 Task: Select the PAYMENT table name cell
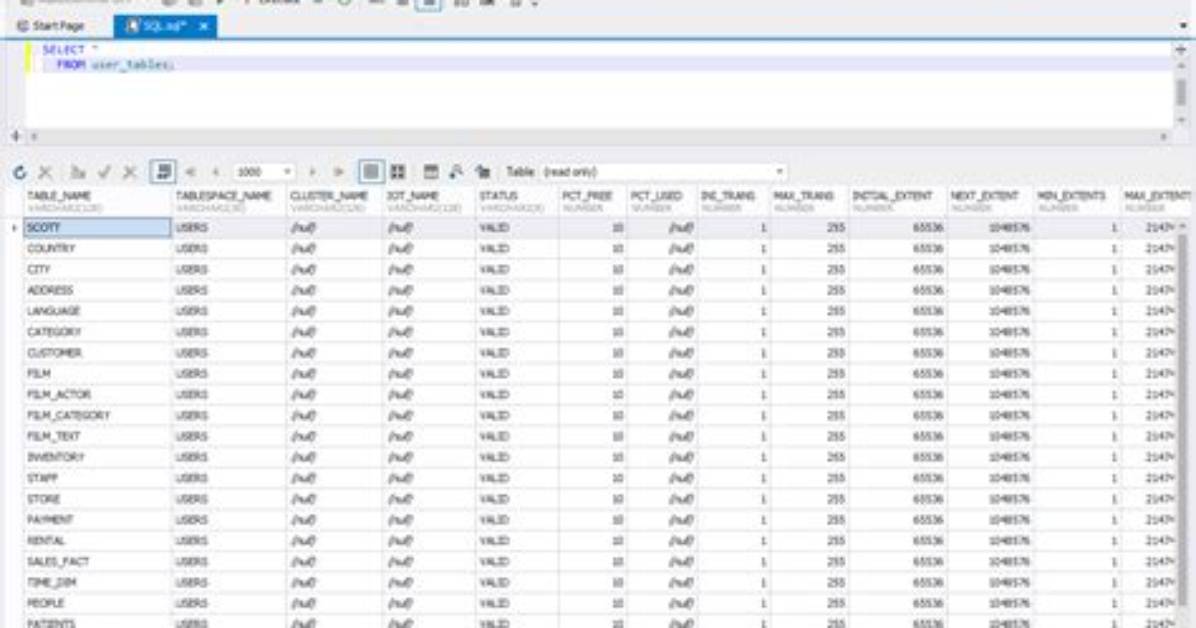(x=97, y=520)
